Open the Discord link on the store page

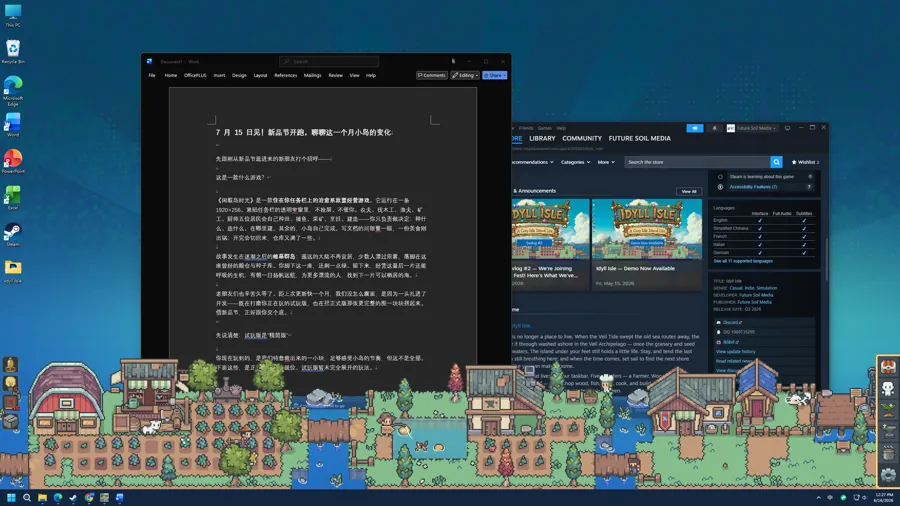(x=732, y=322)
